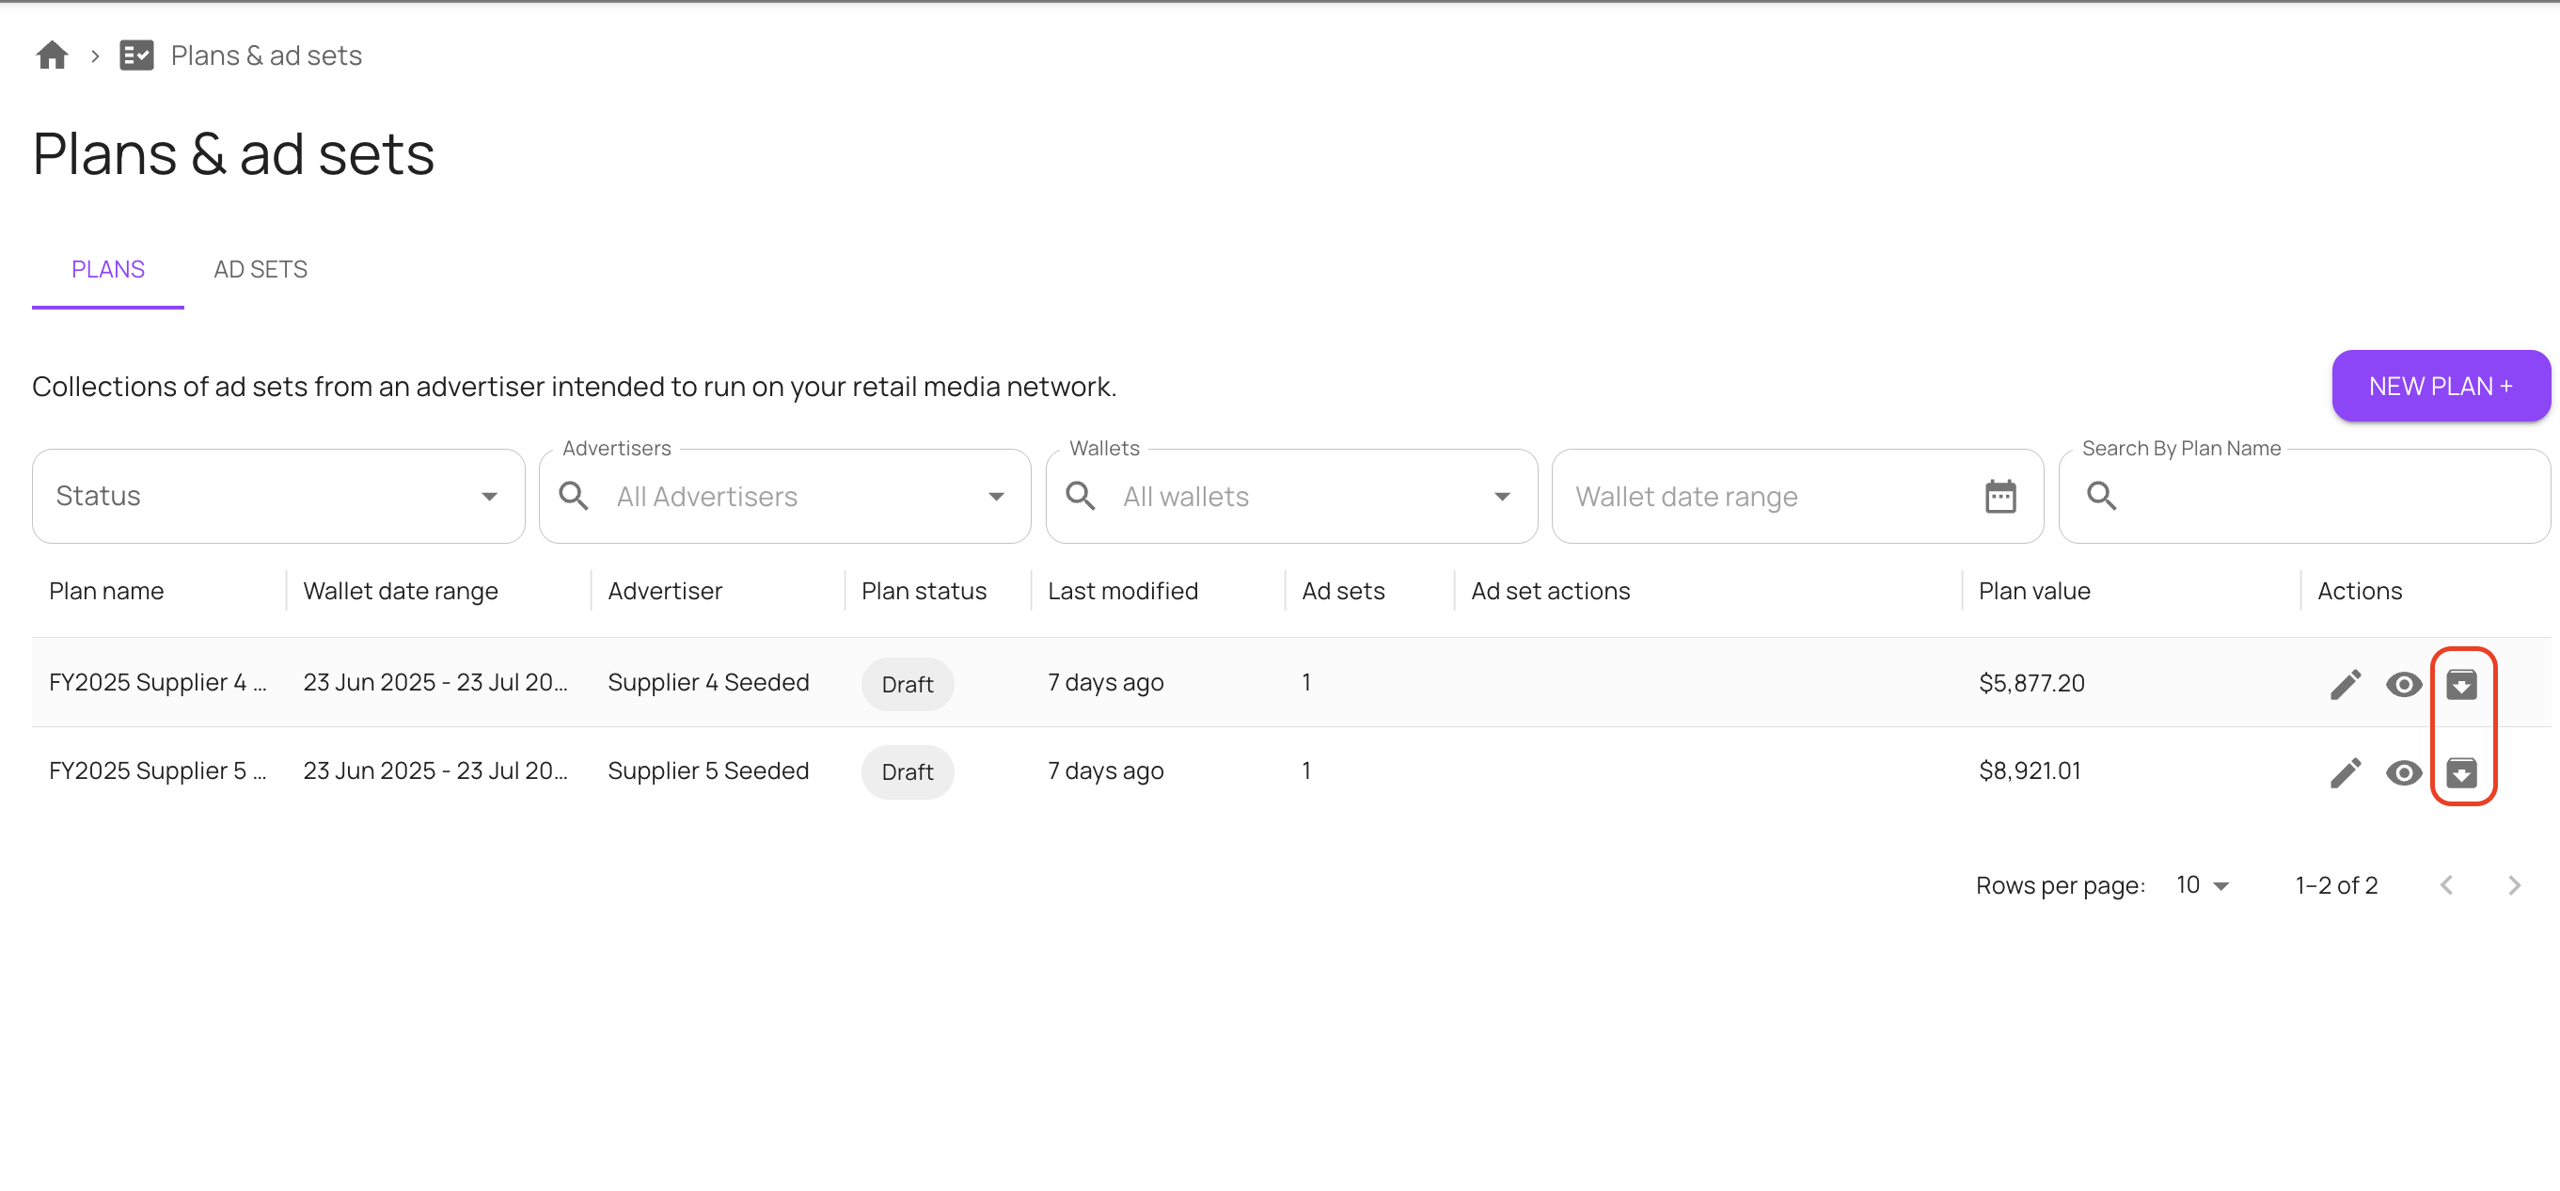
Task: Click the Actions column header
Action: tap(2359, 591)
